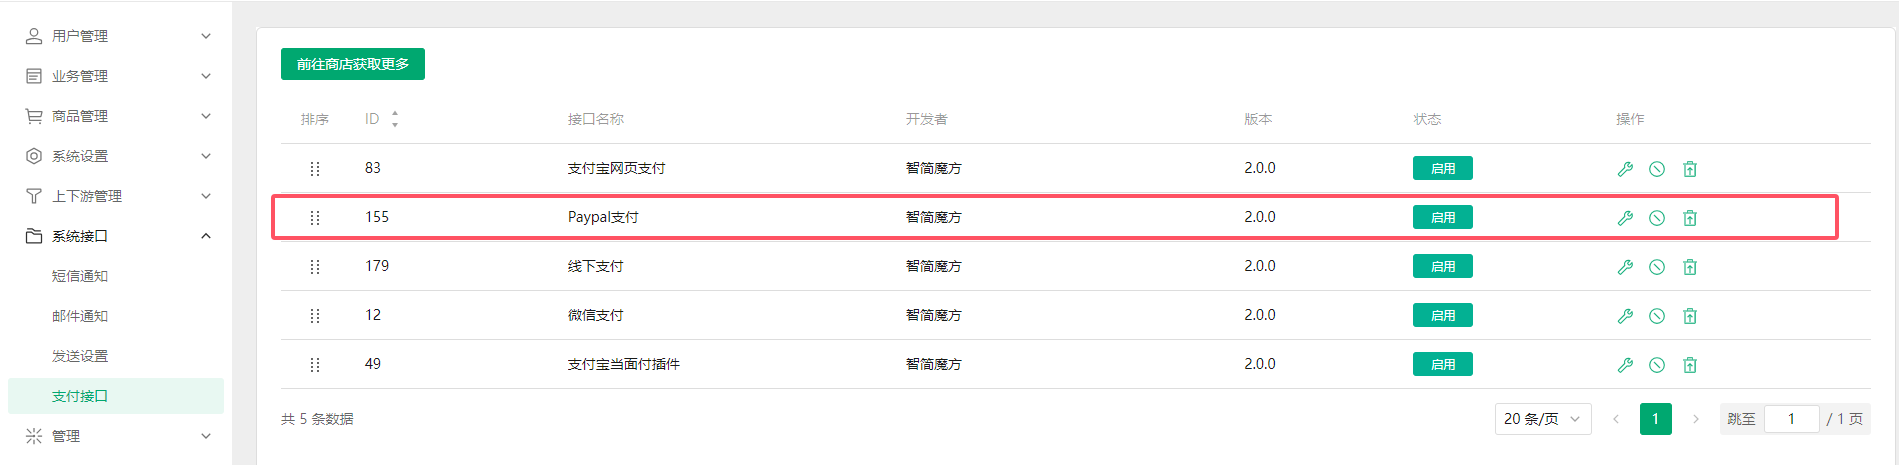The image size is (1899, 465).
Task: Click trash icon in 支付宝网页支付 row
Action: [x=1690, y=169]
